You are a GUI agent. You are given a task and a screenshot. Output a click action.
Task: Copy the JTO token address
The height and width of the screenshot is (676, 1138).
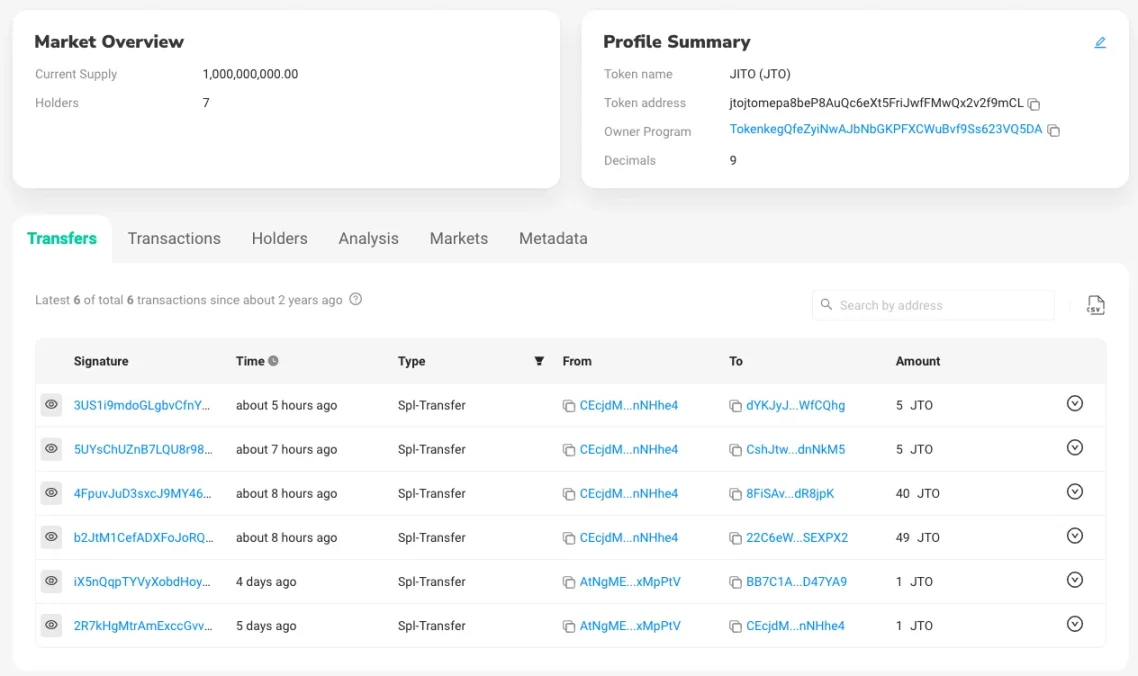pos(1034,104)
